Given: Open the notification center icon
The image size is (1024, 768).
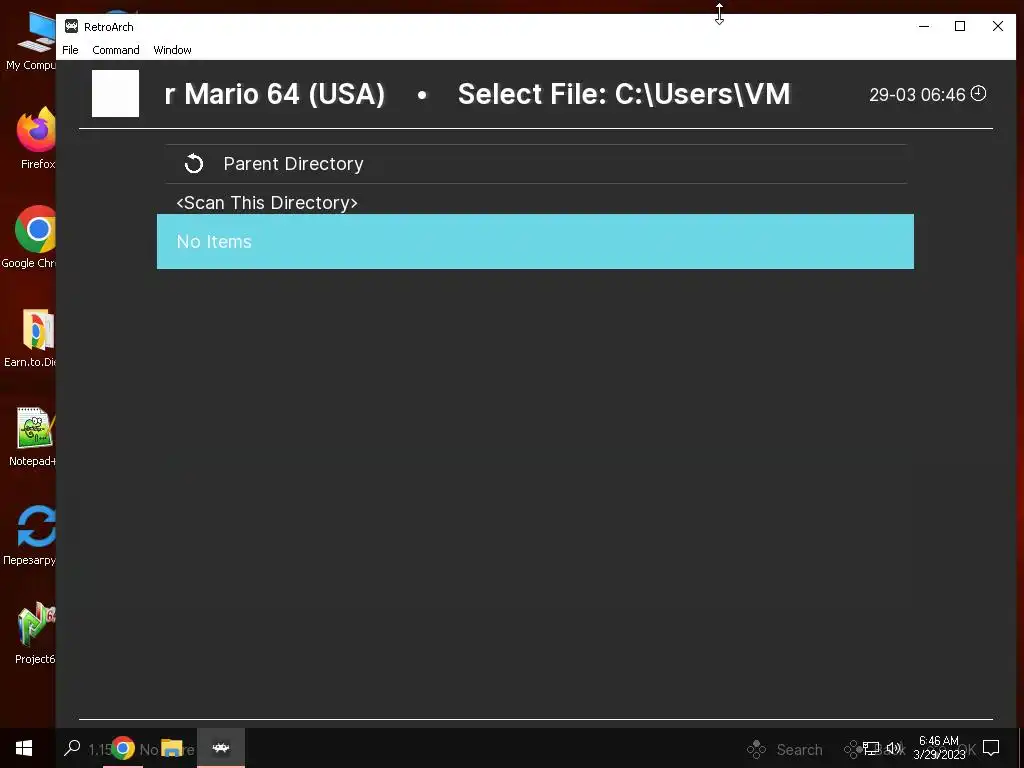Looking at the screenshot, I should [x=991, y=748].
